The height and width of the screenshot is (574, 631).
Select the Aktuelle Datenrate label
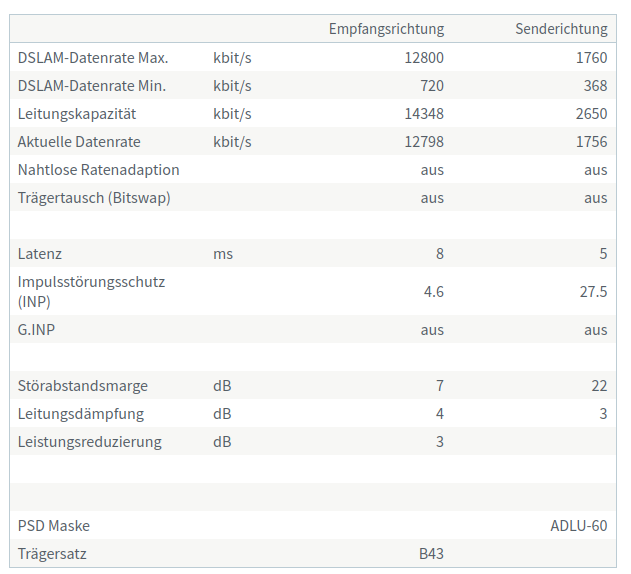tap(79, 142)
